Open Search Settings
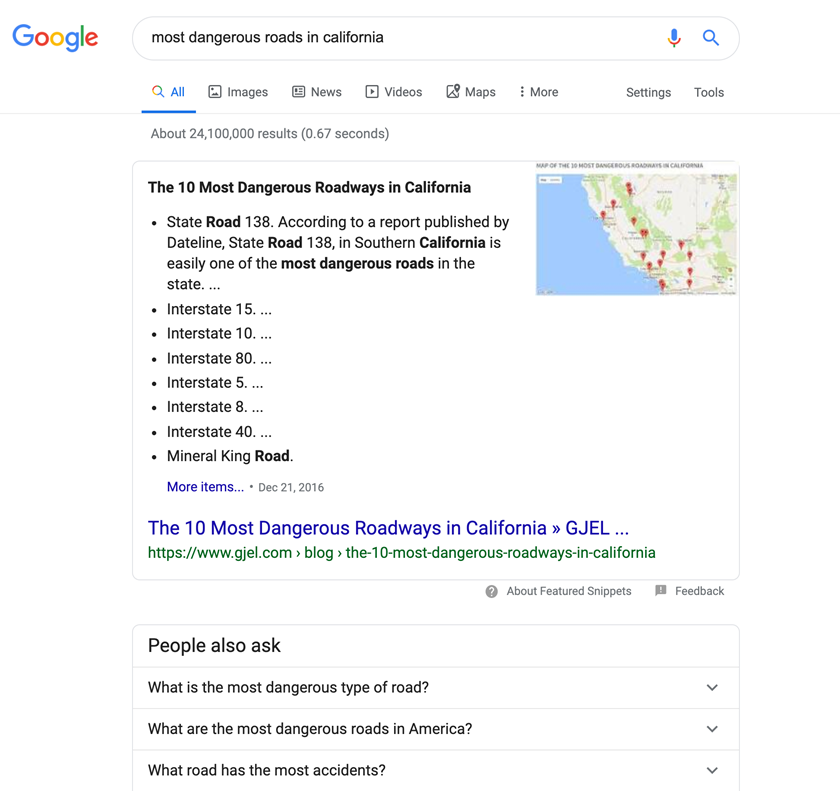Image resolution: width=840 pixels, height=791 pixels. tap(648, 92)
